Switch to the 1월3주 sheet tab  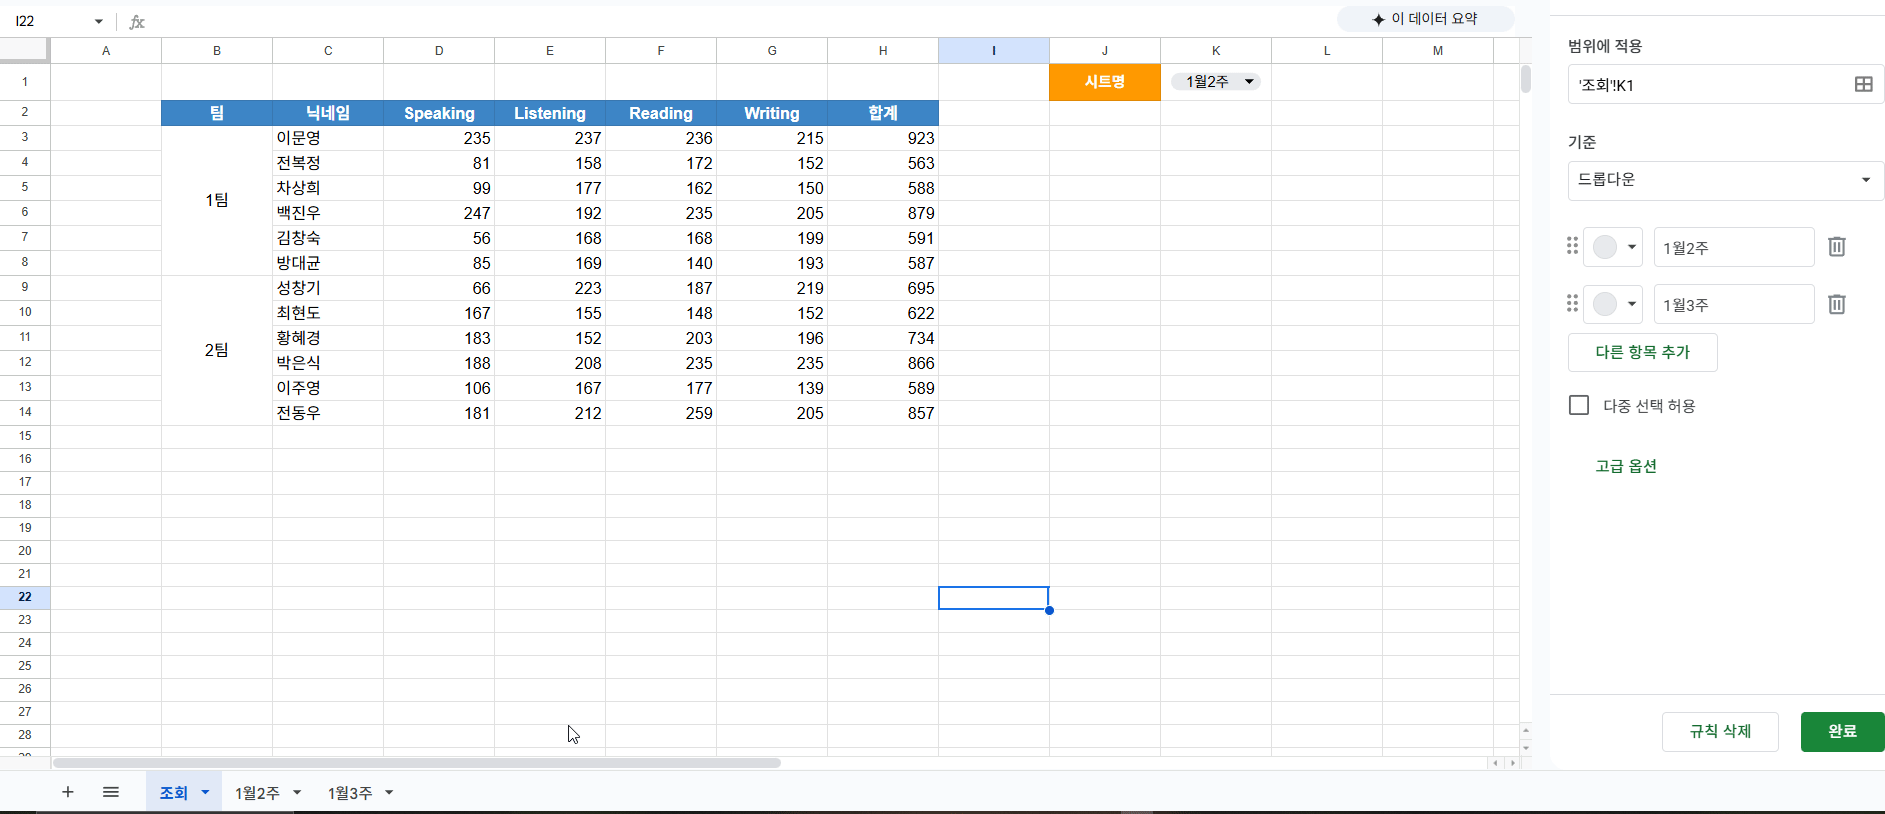350,793
